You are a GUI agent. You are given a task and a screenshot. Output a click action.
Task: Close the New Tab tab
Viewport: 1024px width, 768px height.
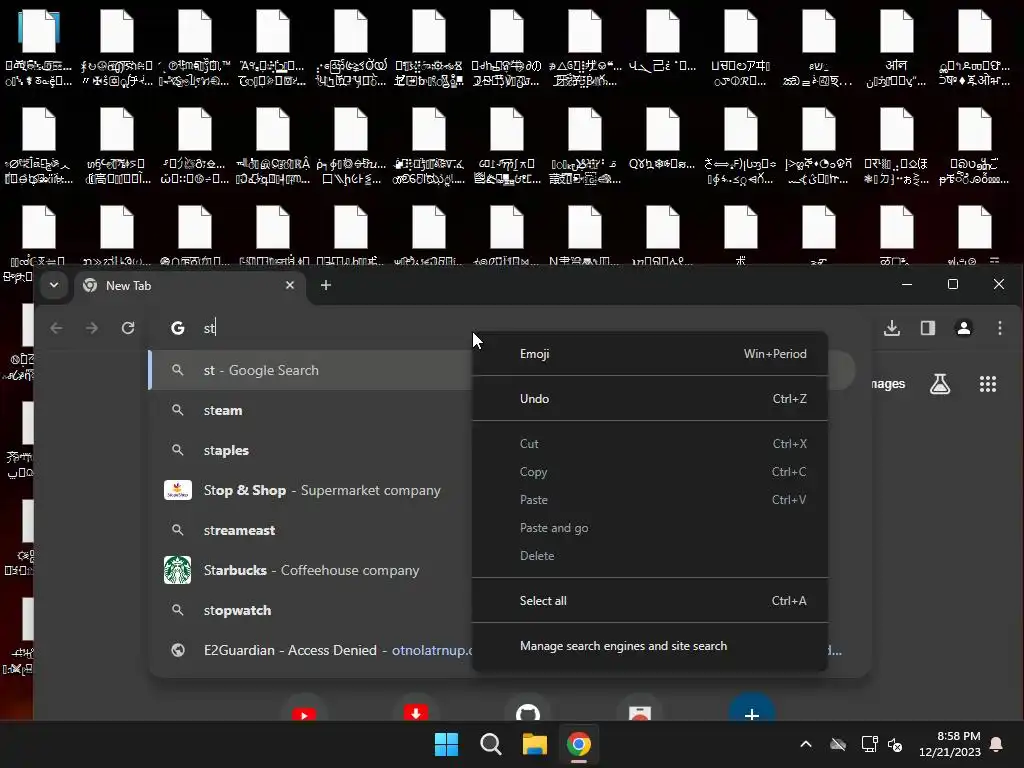tap(290, 285)
